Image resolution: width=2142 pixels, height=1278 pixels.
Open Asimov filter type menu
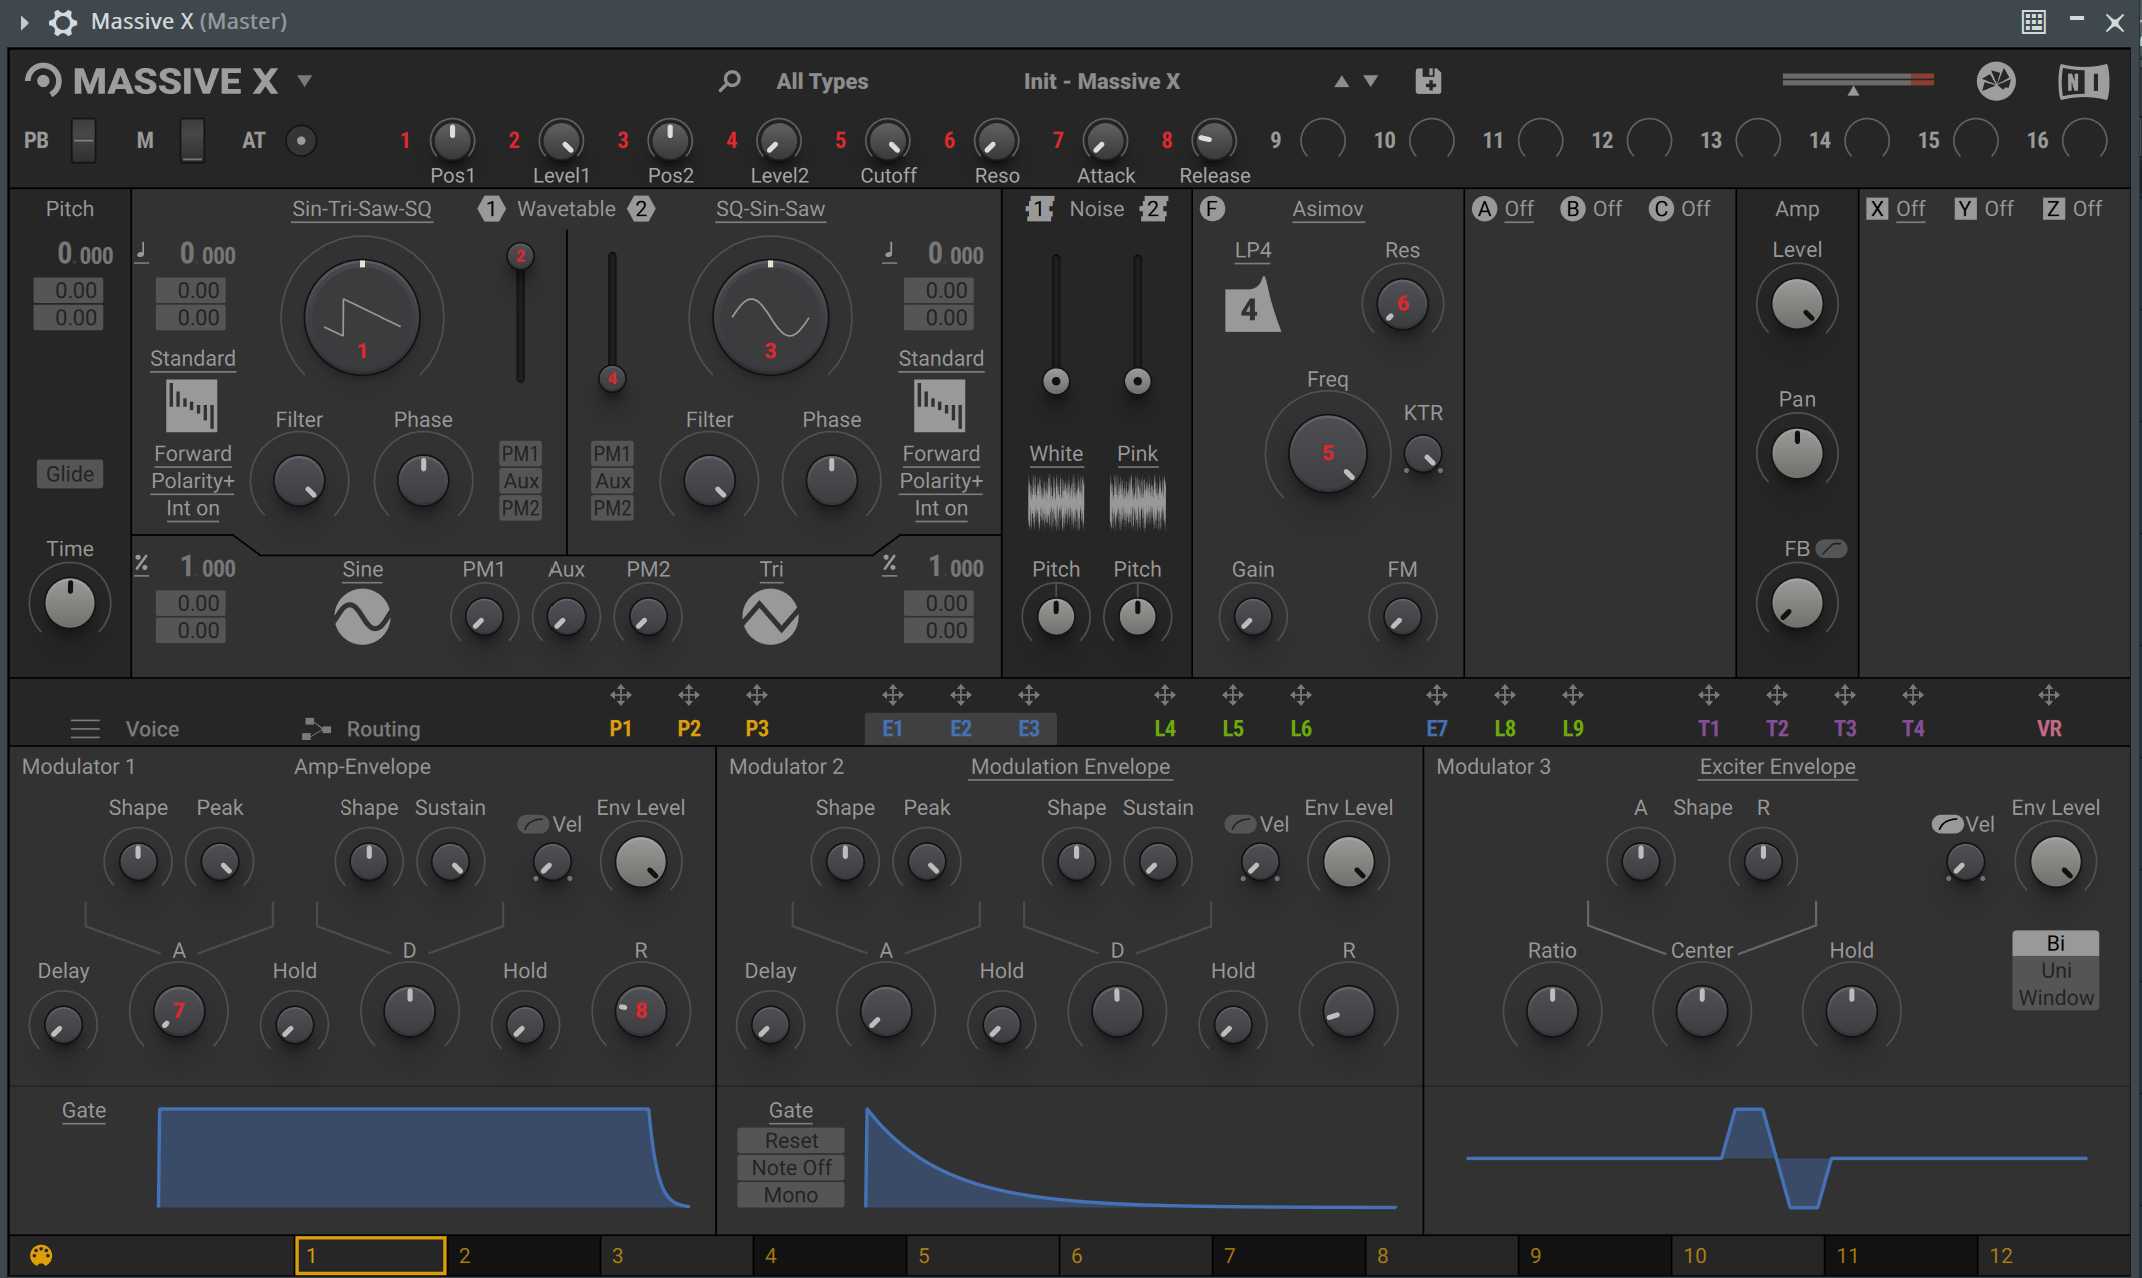(1327, 209)
